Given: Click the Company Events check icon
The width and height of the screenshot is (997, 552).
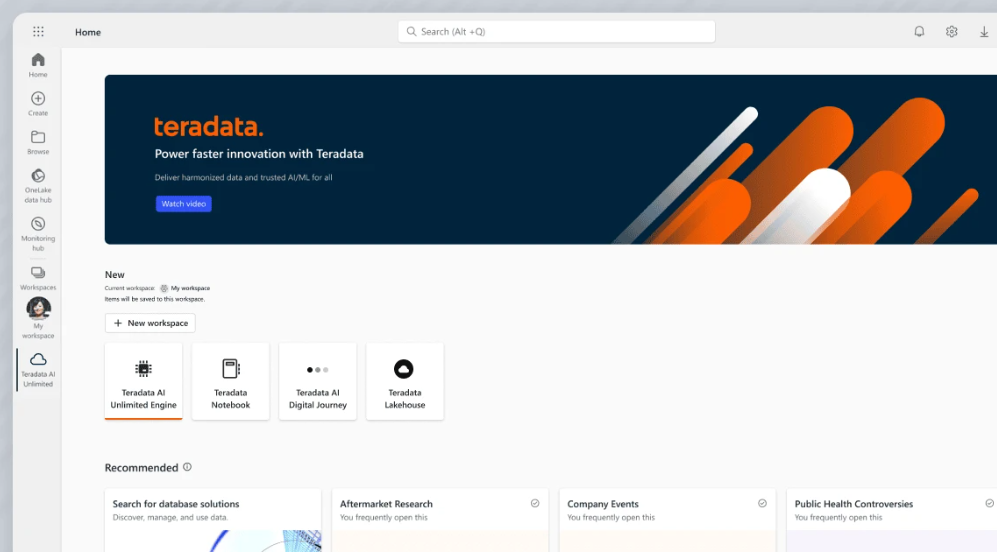Looking at the screenshot, I should click(762, 503).
